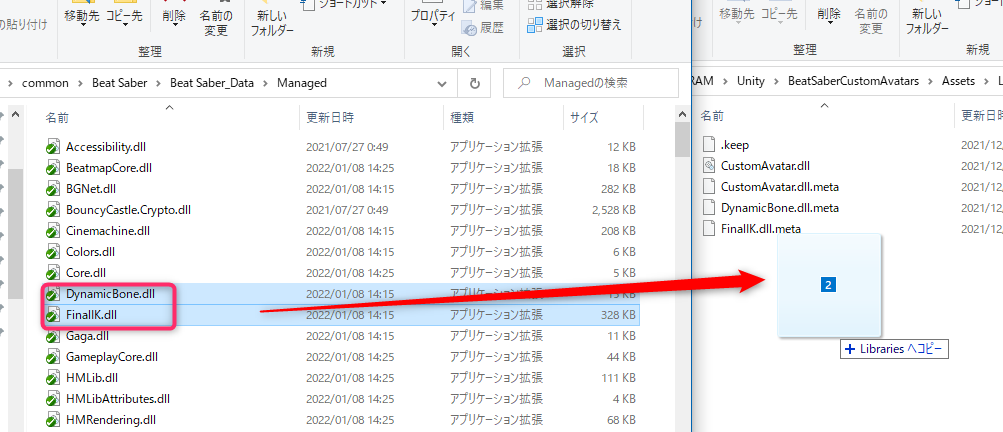Click the HMLib.dll file icon
Screen dimensions: 1003x432
pyautogui.click(x=52, y=378)
